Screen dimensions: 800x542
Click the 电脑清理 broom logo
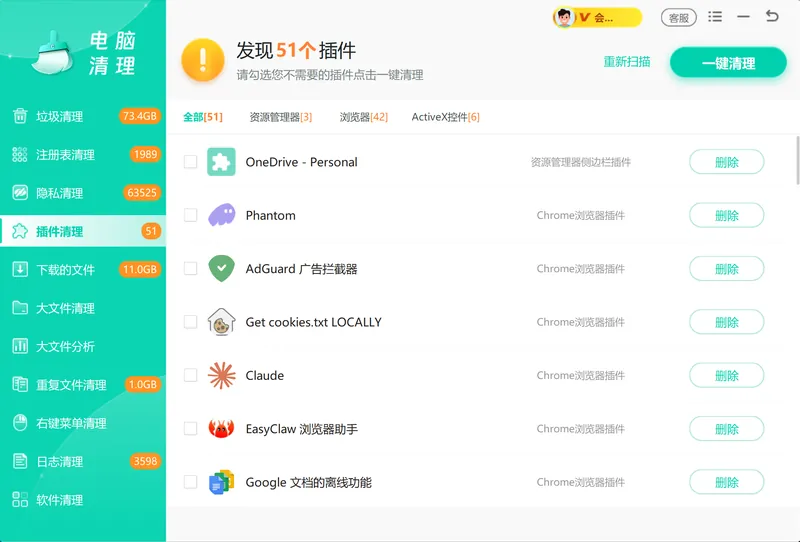coord(52,53)
